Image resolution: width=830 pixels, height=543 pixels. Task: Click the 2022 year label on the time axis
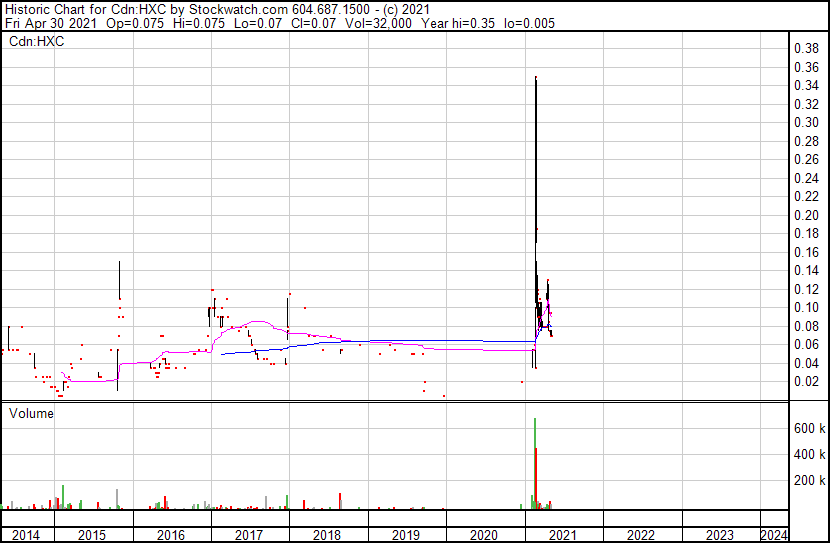point(641,535)
